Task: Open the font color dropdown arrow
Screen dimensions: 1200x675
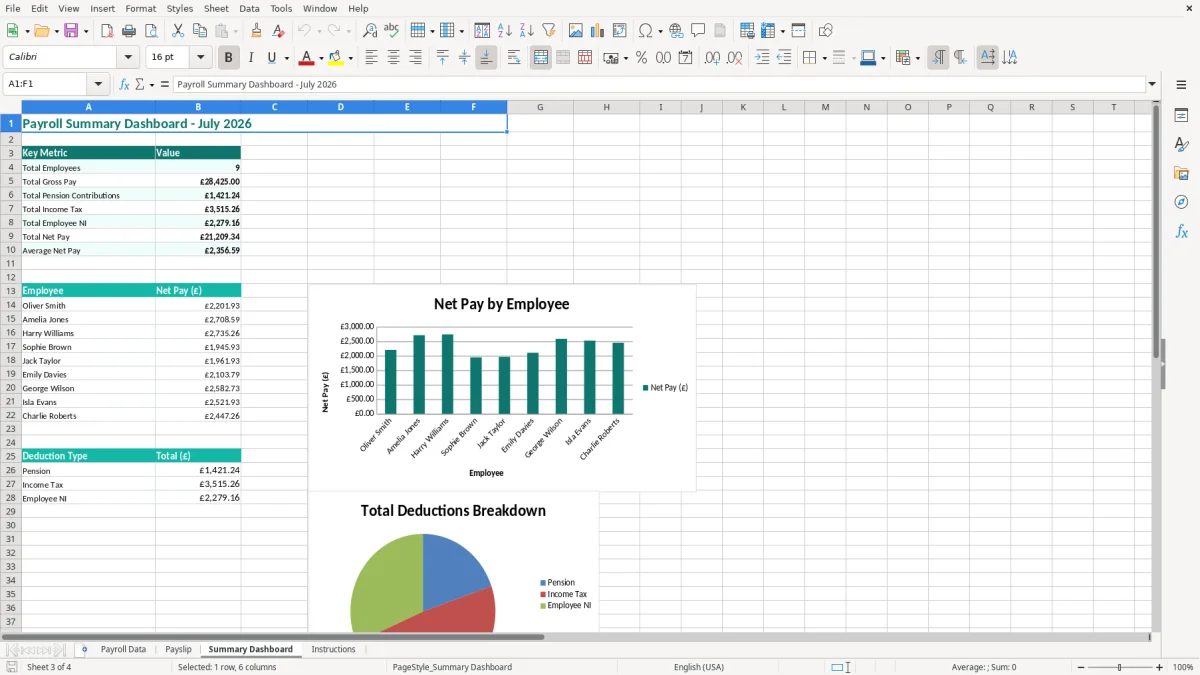Action: pyautogui.click(x=321, y=58)
